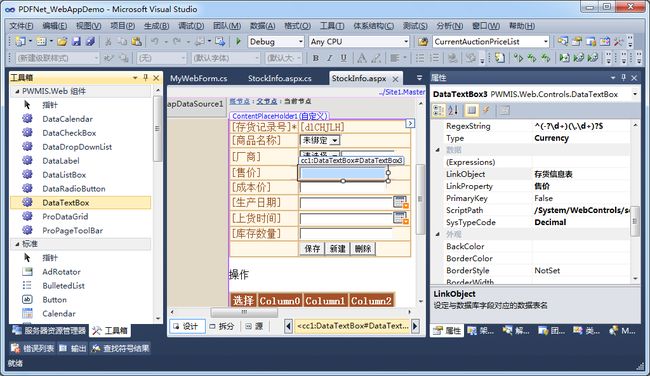Viewport: 650px width, 376px height.
Task: Select DataRadioButton in the toolbox
Action: click(74, 189)
